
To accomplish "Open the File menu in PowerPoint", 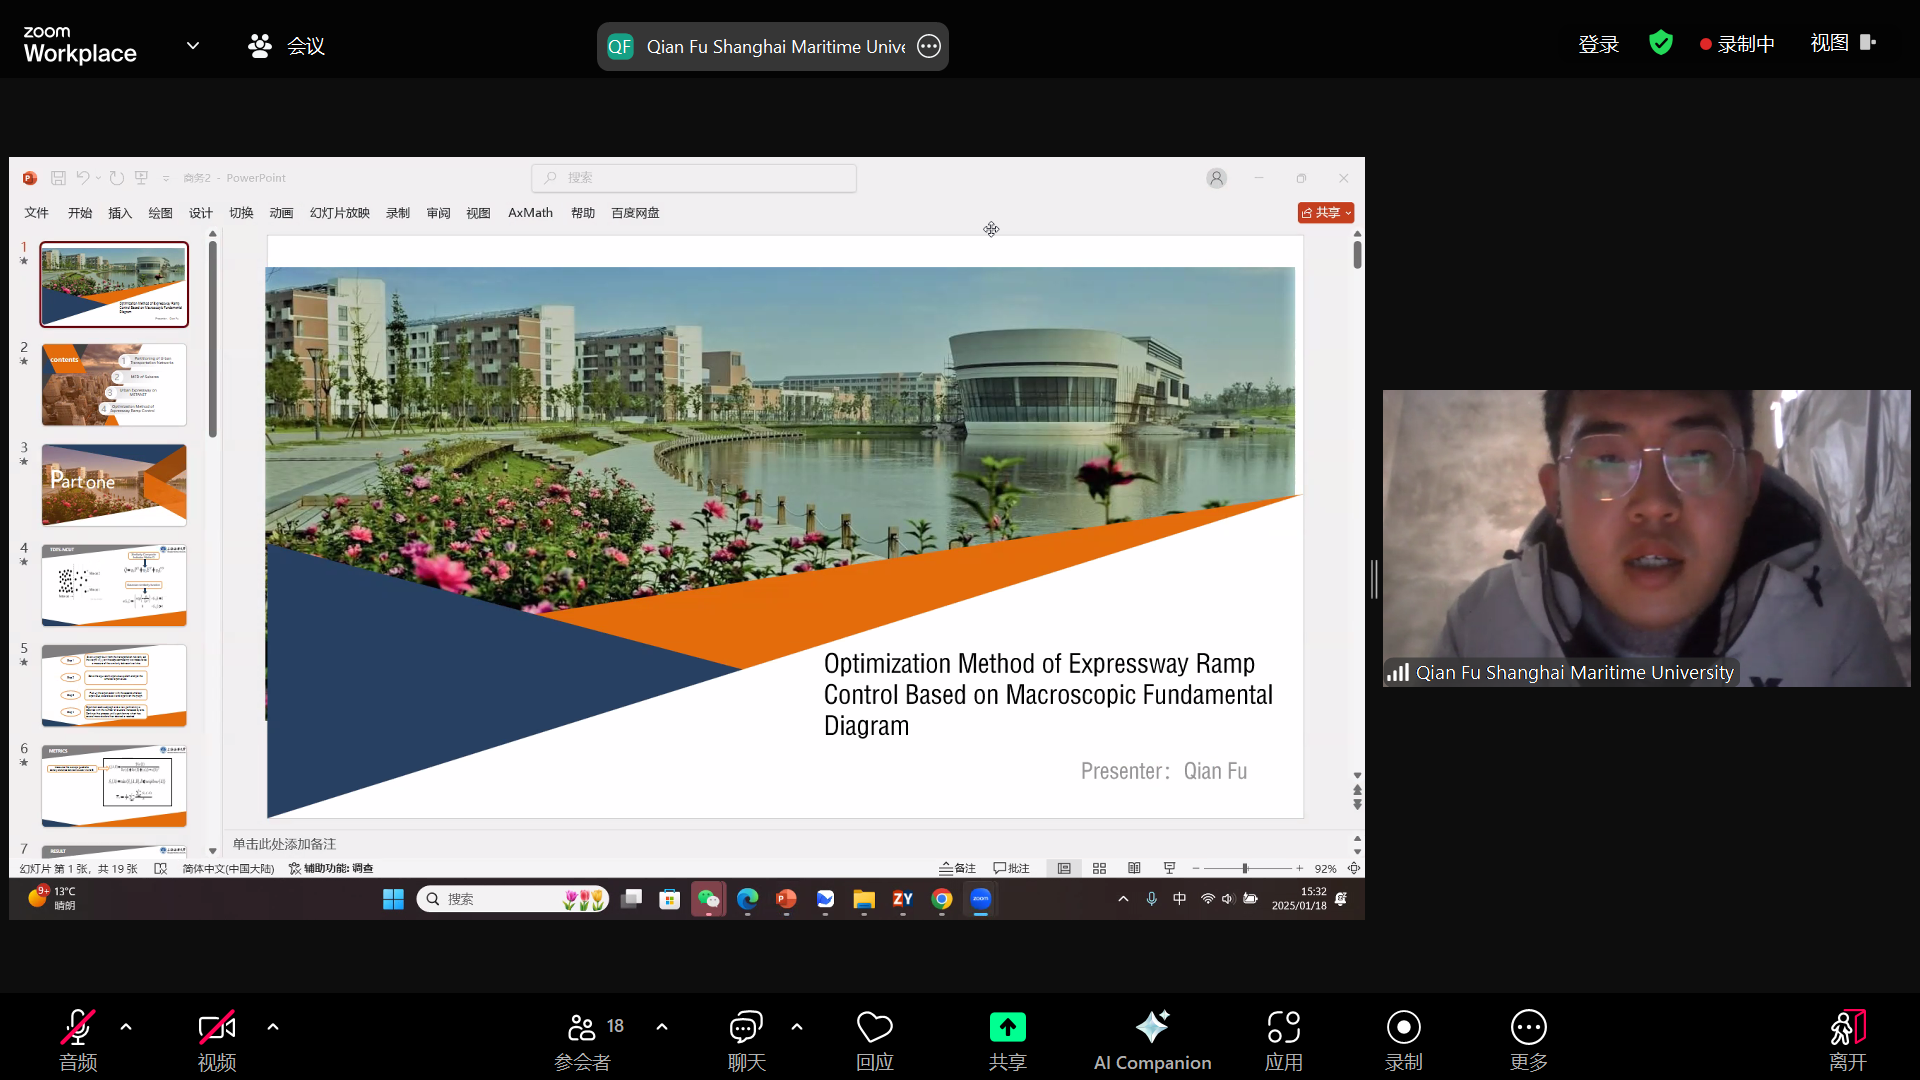I will tap(37, 213).
